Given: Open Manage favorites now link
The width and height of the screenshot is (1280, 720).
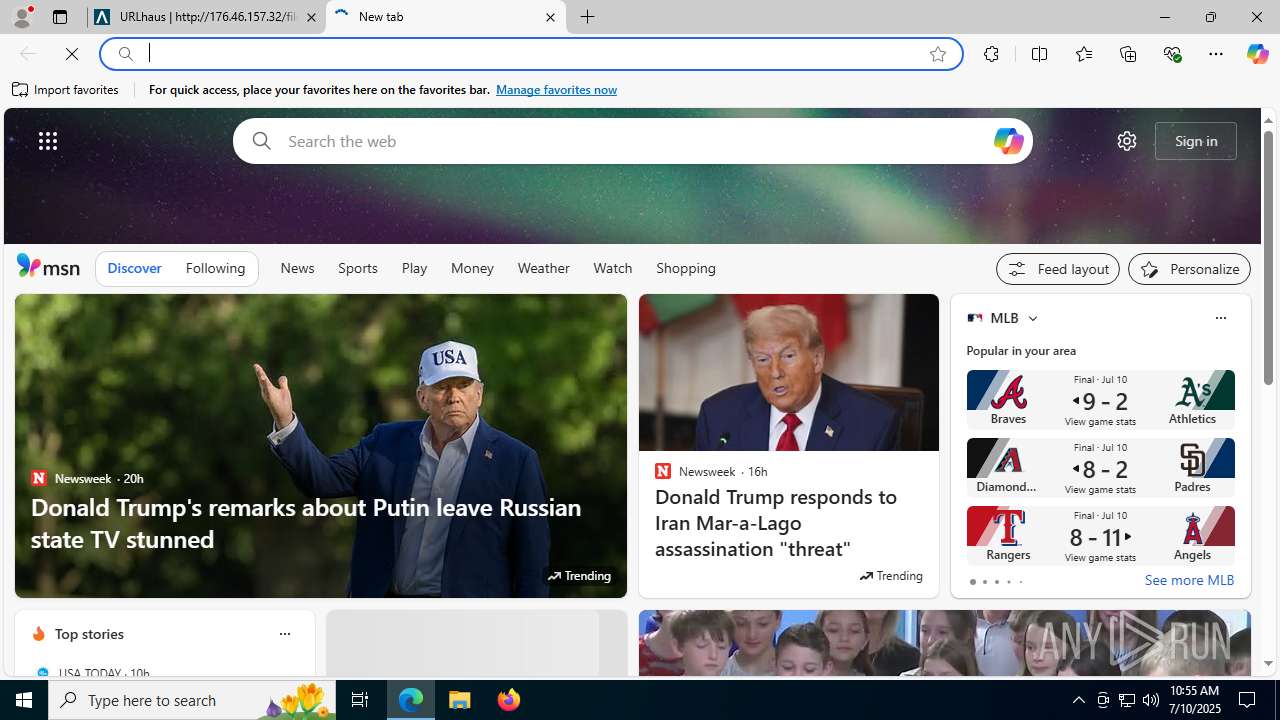Looking at the screenshot, I should tap(556, 90).
